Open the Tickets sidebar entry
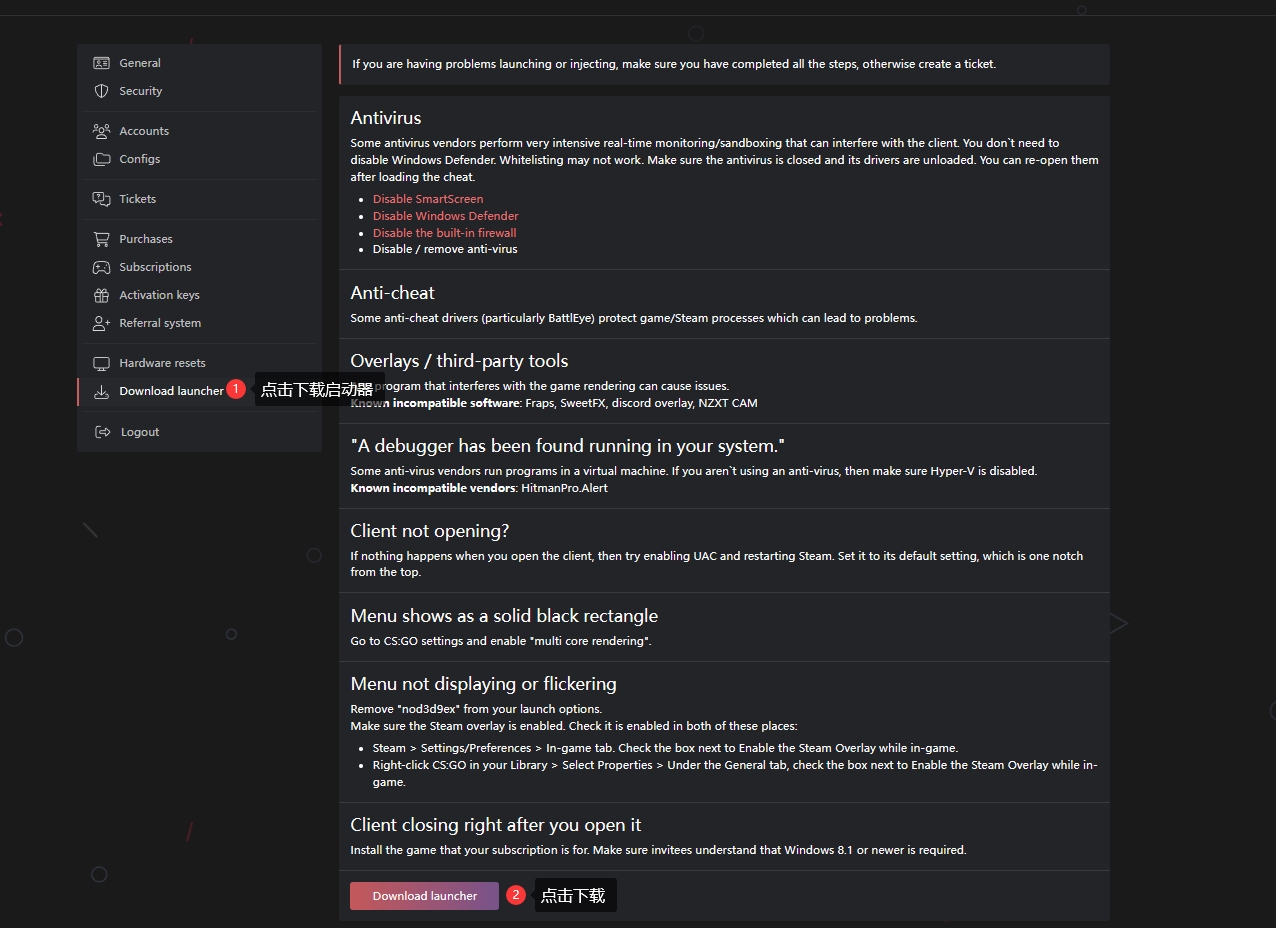 pyautogui.click(x=138, y=199)
